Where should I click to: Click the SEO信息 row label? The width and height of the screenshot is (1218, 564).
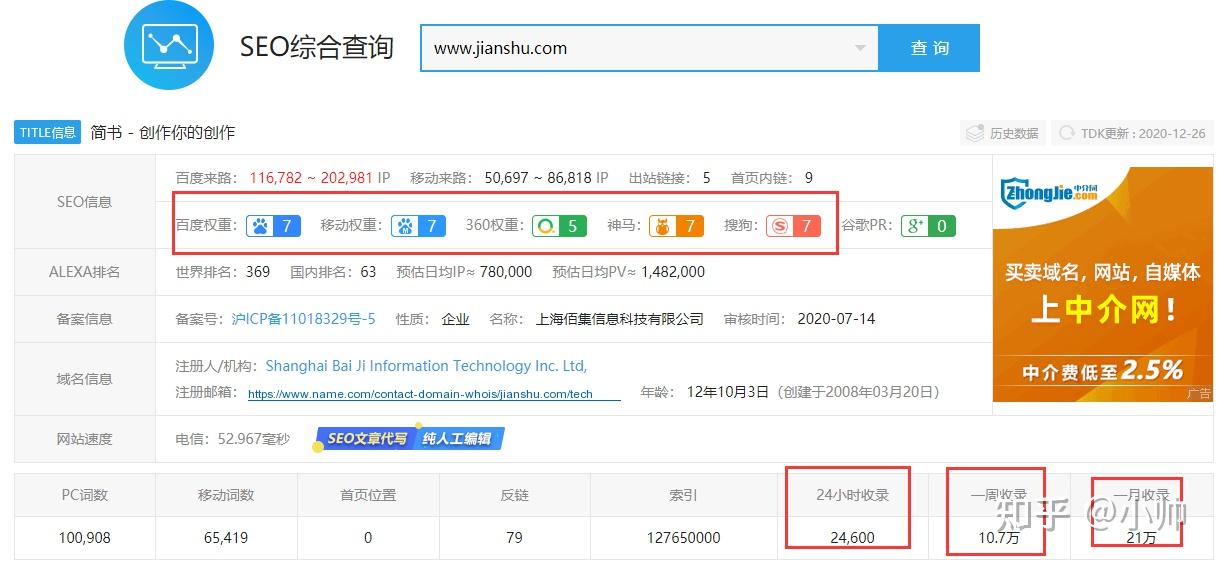(x=85, y=201)
